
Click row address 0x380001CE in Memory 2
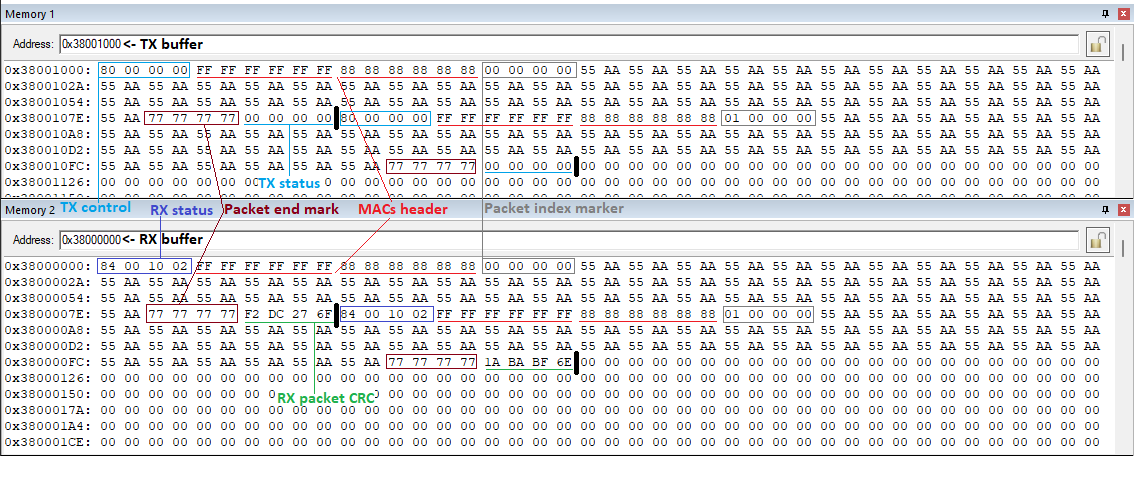pos(47,442)
